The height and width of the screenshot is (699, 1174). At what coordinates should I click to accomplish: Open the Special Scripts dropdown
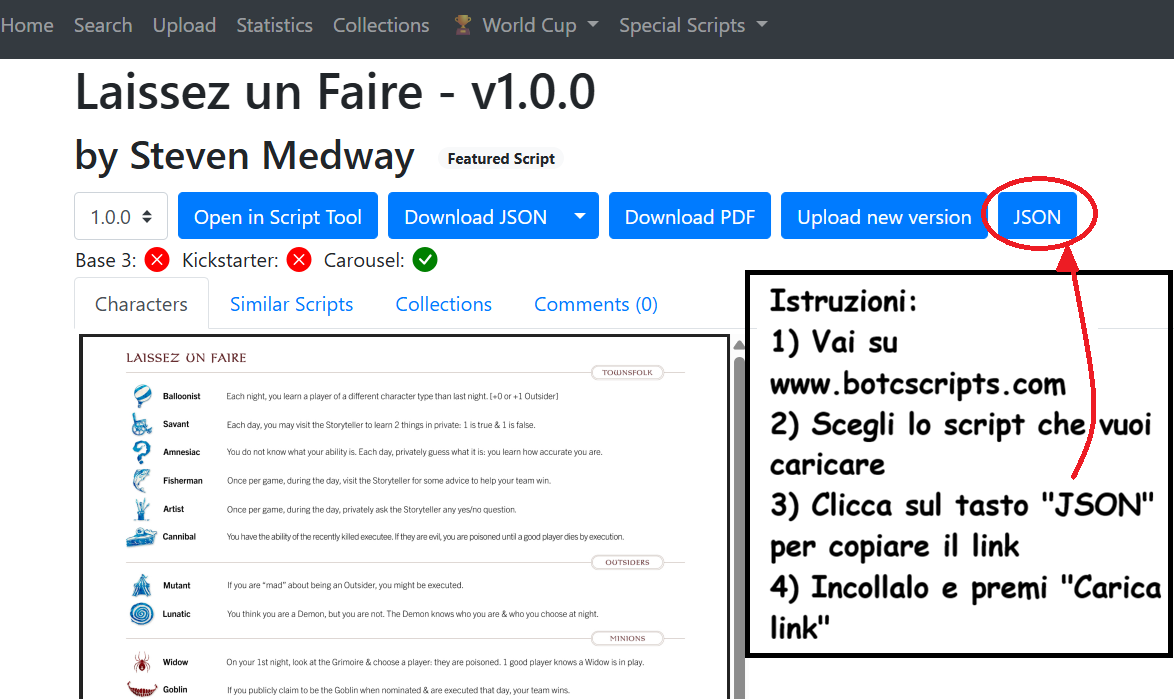point(692,25)
